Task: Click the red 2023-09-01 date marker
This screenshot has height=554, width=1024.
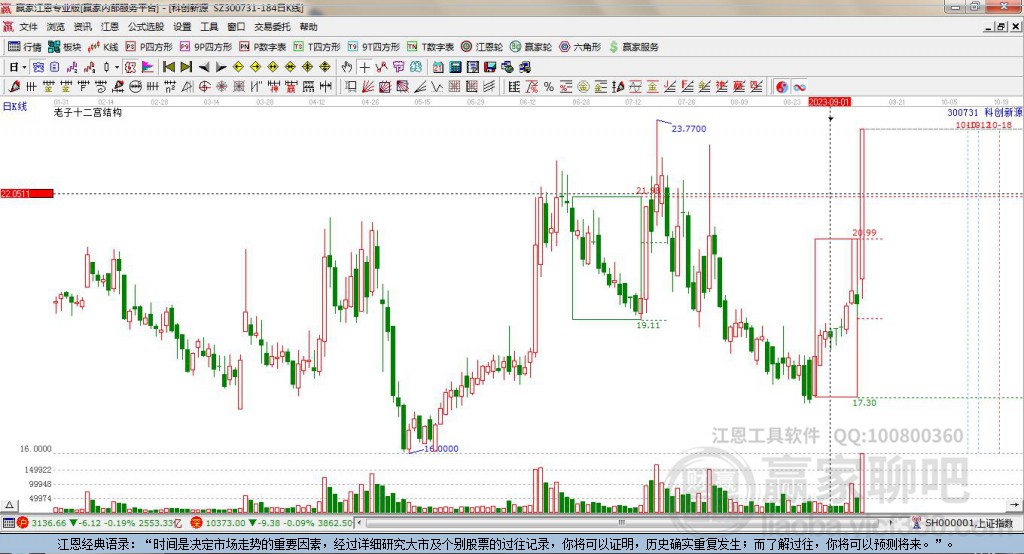Action: (x=829, y=102)
